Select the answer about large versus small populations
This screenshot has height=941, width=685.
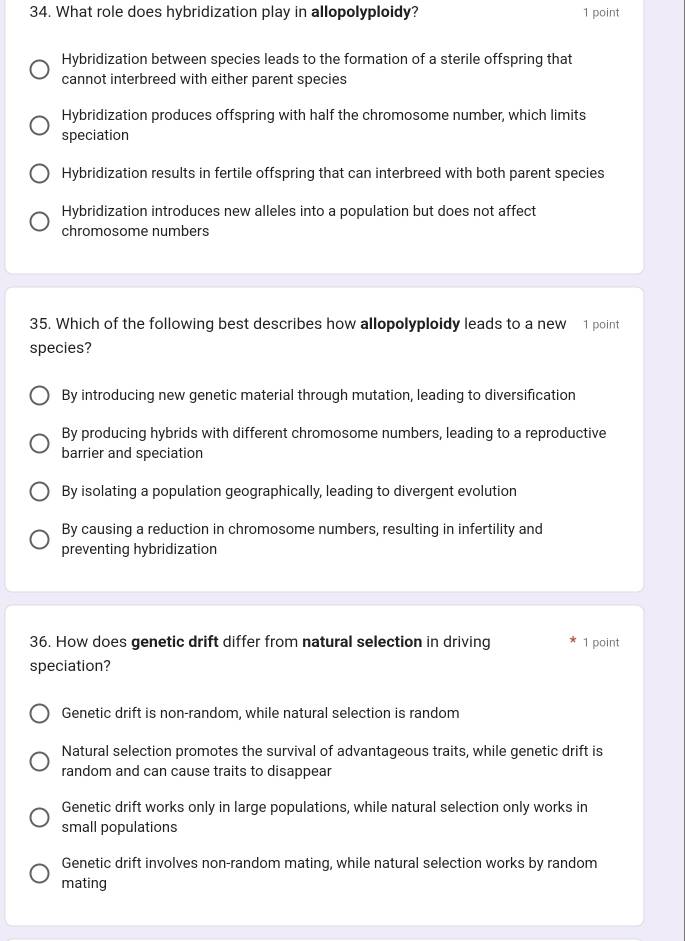(x=39, y=817)
